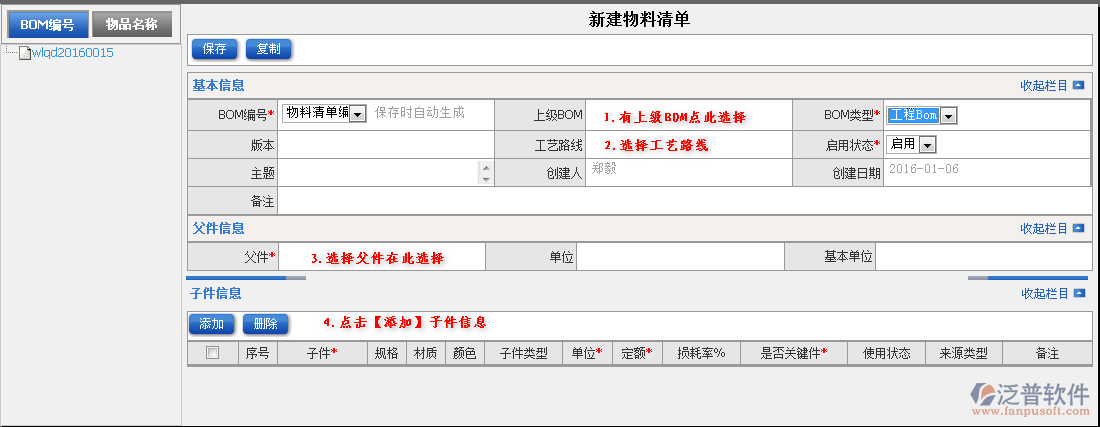Screen dimensions: 1100x427
Task: Click the 删除 button
Action: [265, 324]
